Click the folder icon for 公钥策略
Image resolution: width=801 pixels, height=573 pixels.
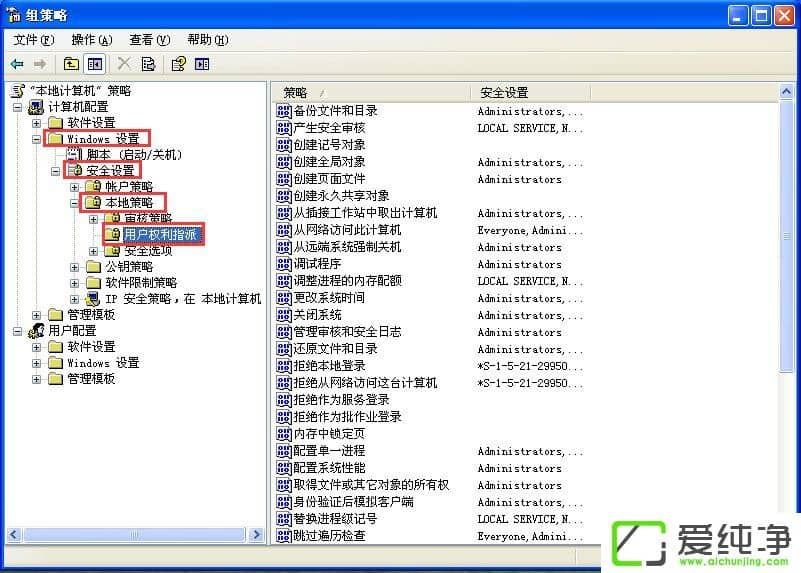(93, 267)
